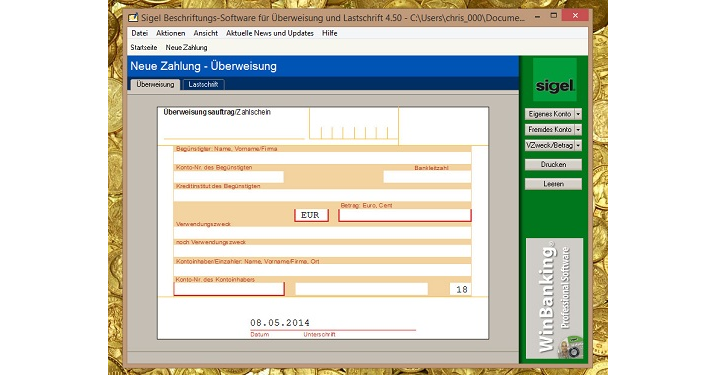Expand the Eigenes Konto dropdown arrow
This screenshot has width=716, height=375.
578,114
